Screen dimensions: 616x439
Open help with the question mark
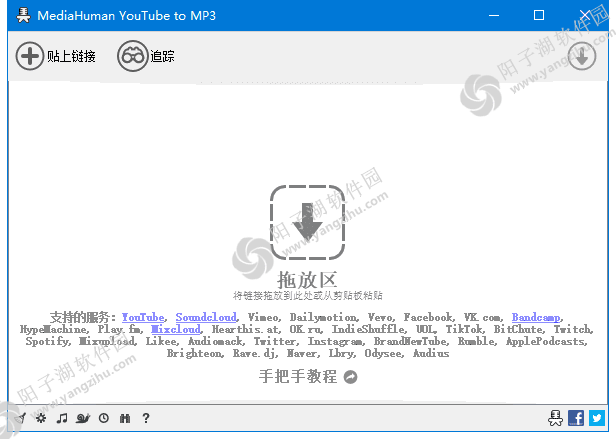tap(146, 418)
